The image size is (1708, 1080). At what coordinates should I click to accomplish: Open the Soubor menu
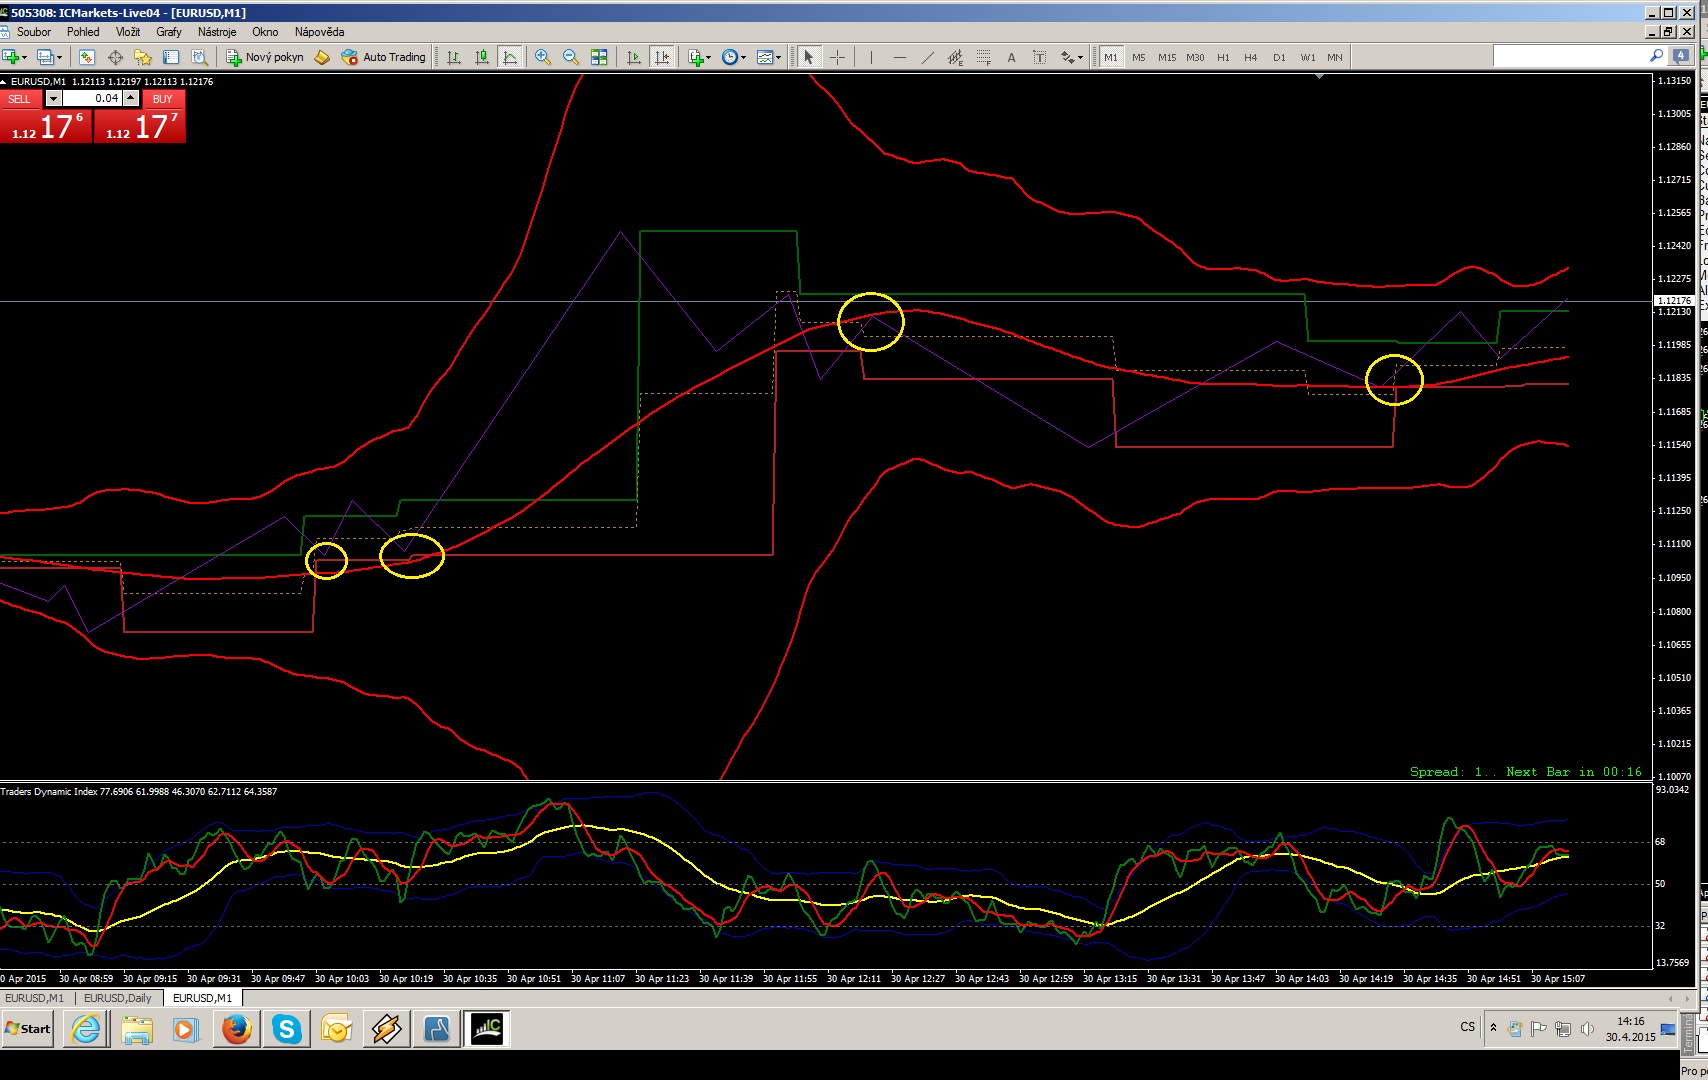pos(34,32)
